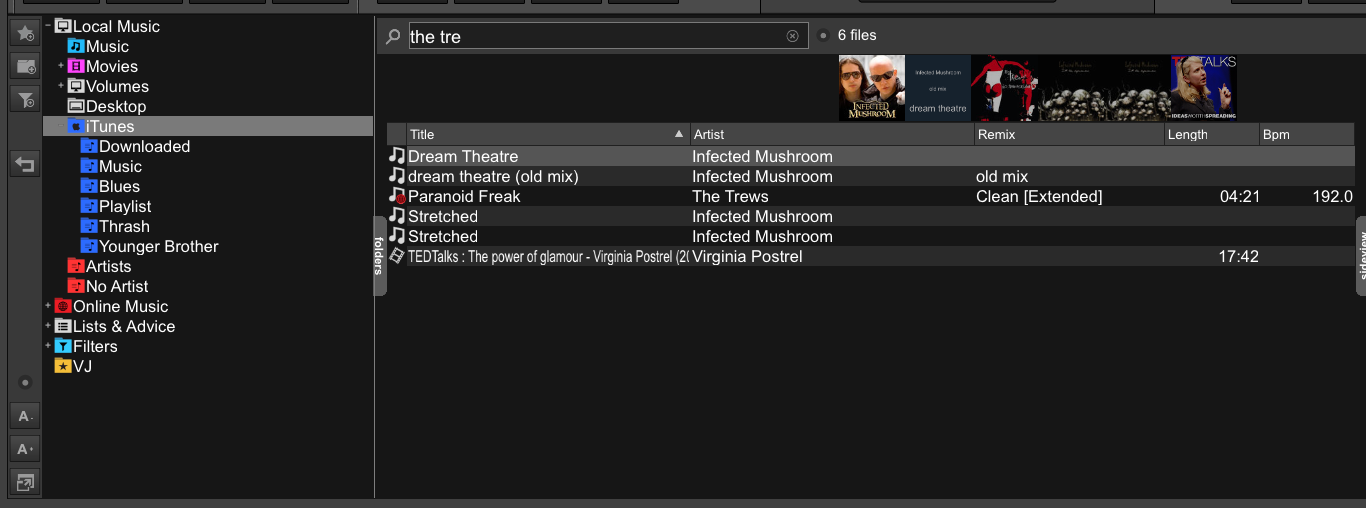Click the add virtual folder icon

(24, 66)
